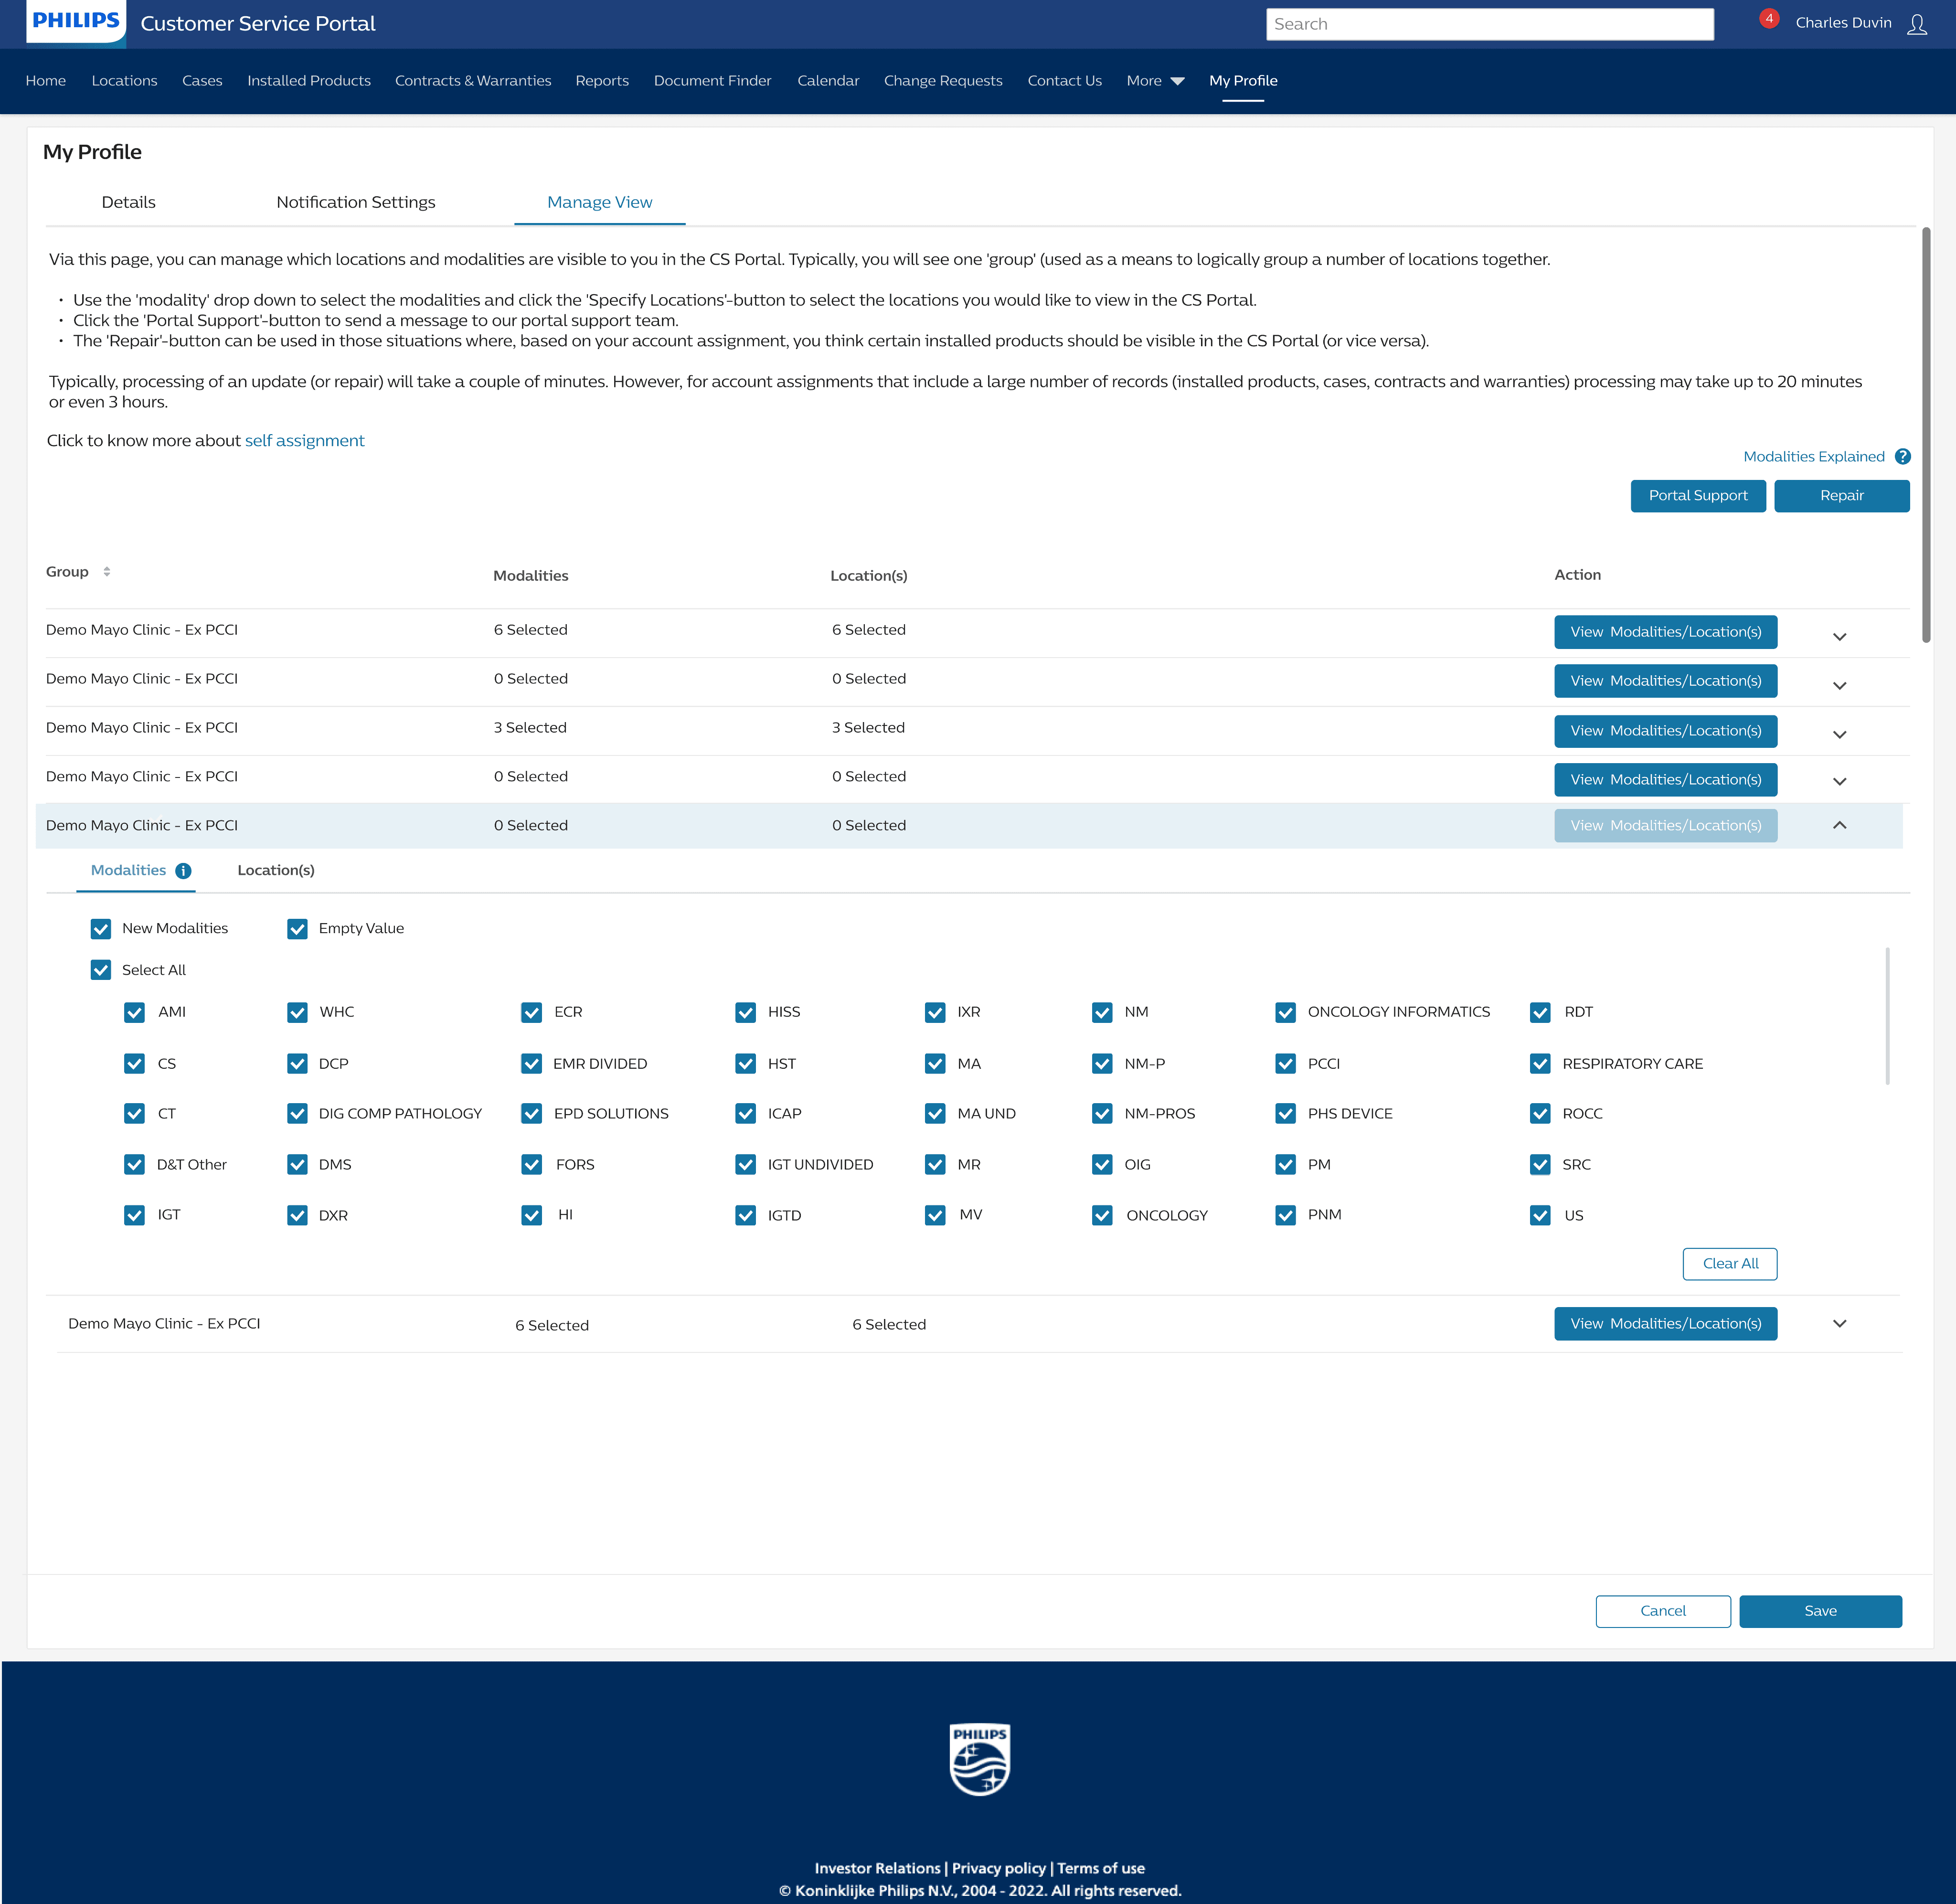Expand the first Demo Mayo Clinic row chevron

click(1839, 637)
